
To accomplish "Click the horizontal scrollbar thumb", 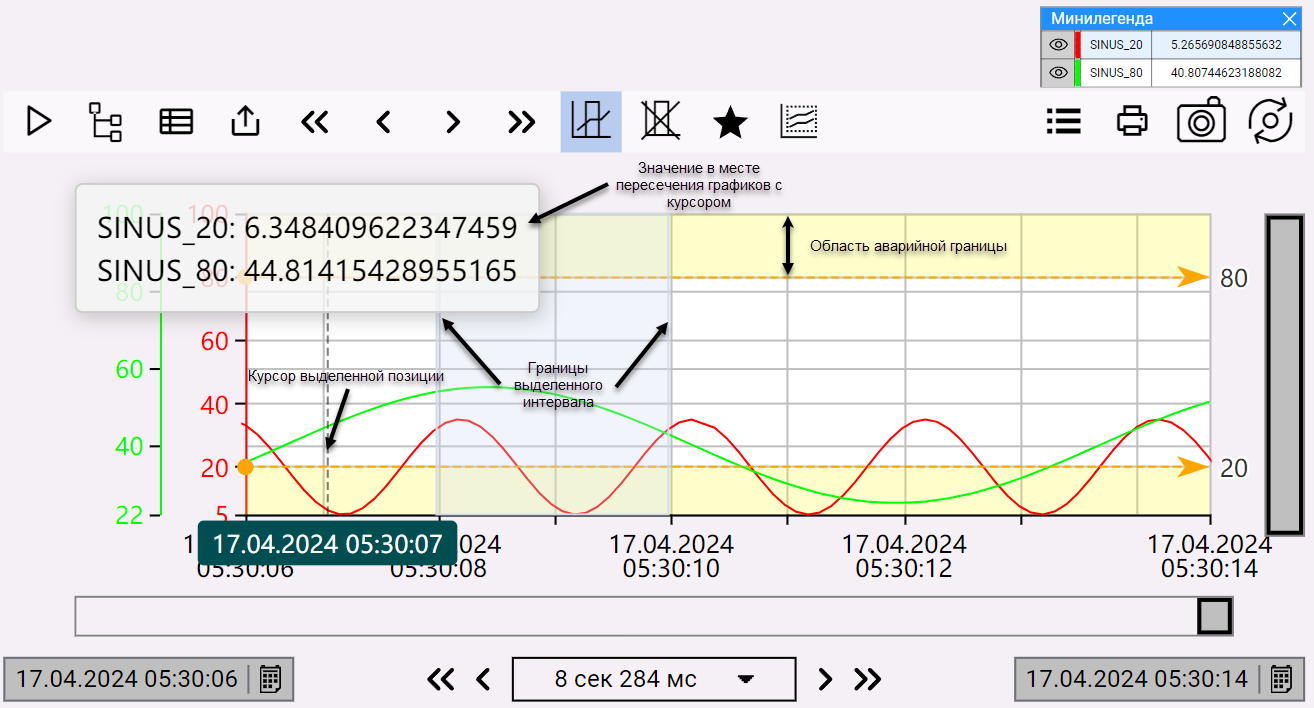I will pos(1215,616).
